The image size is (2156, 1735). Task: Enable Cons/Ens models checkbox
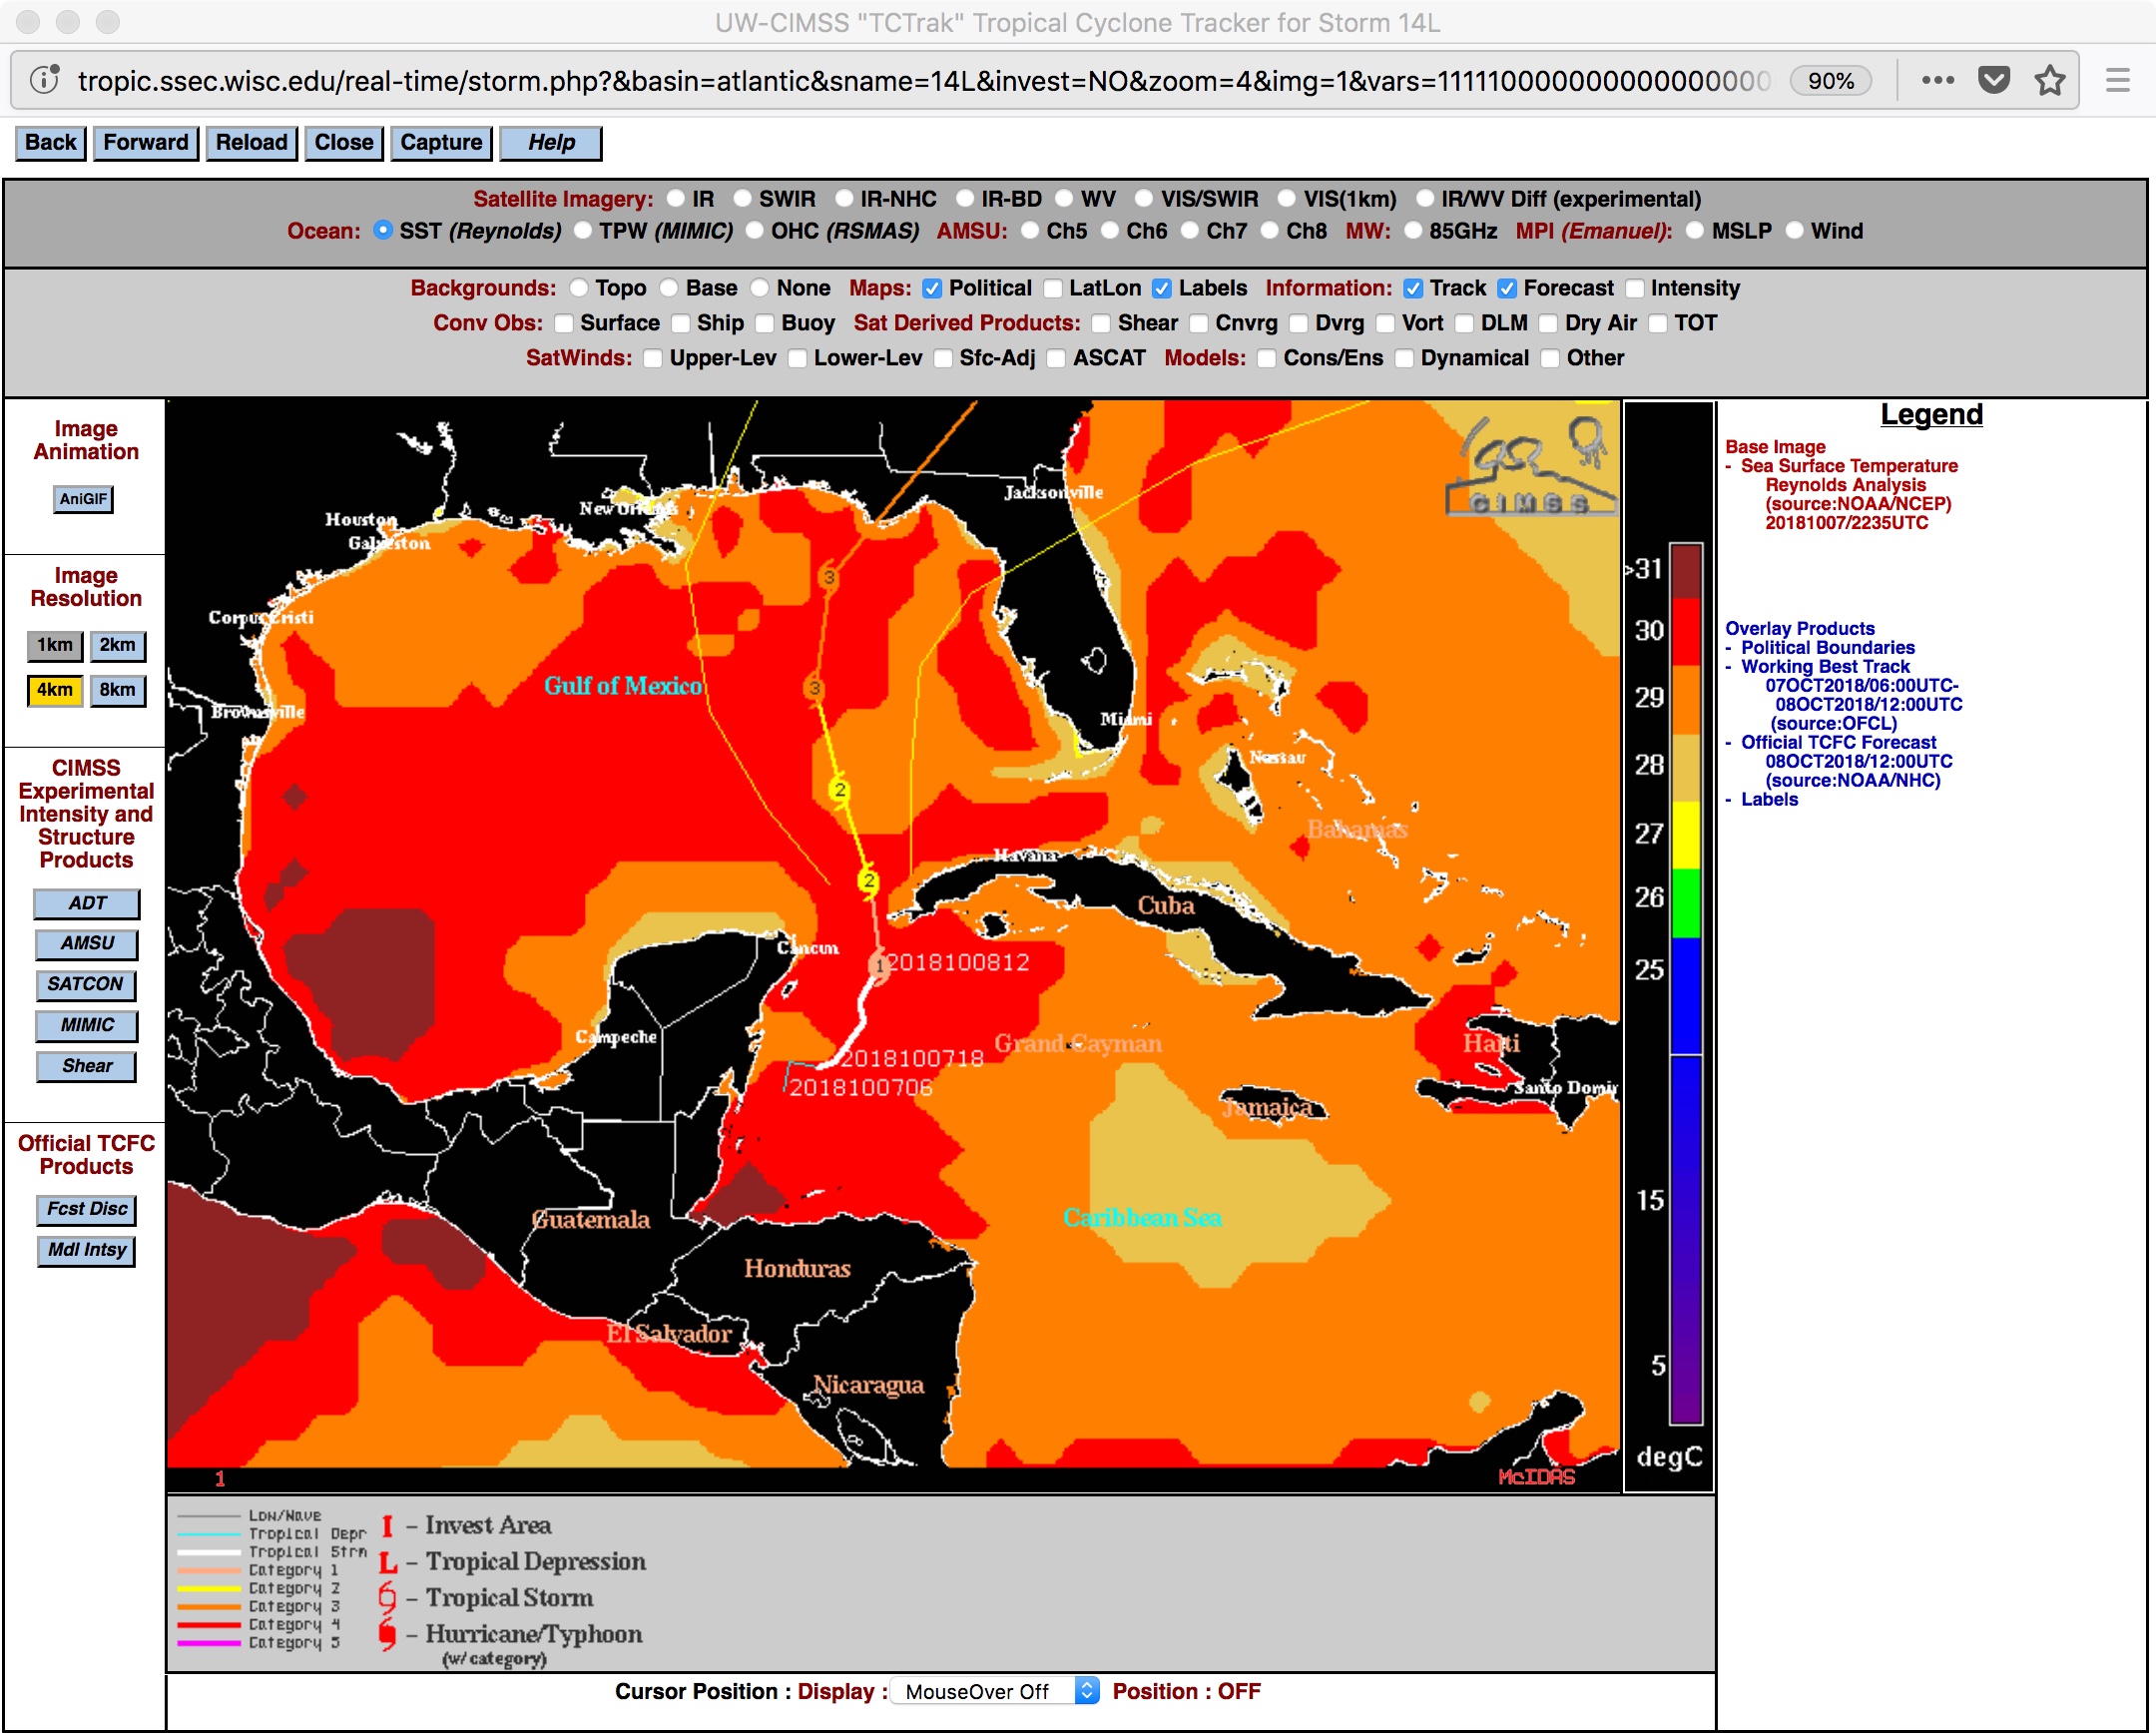1267,359
